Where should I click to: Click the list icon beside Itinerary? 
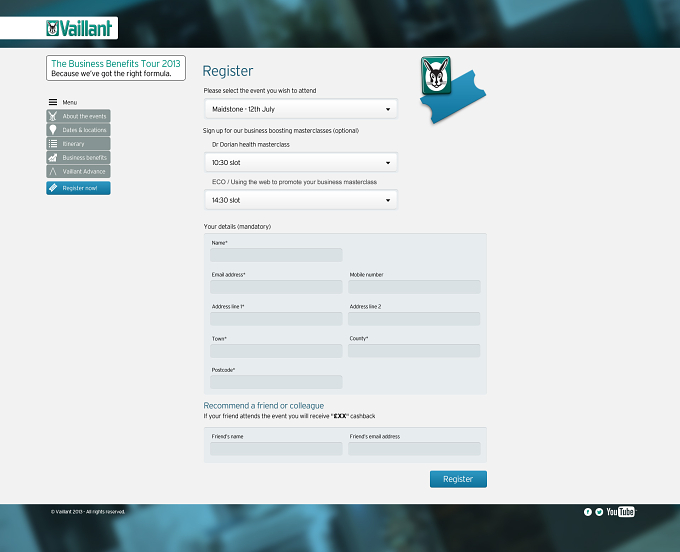click(53, 144)
